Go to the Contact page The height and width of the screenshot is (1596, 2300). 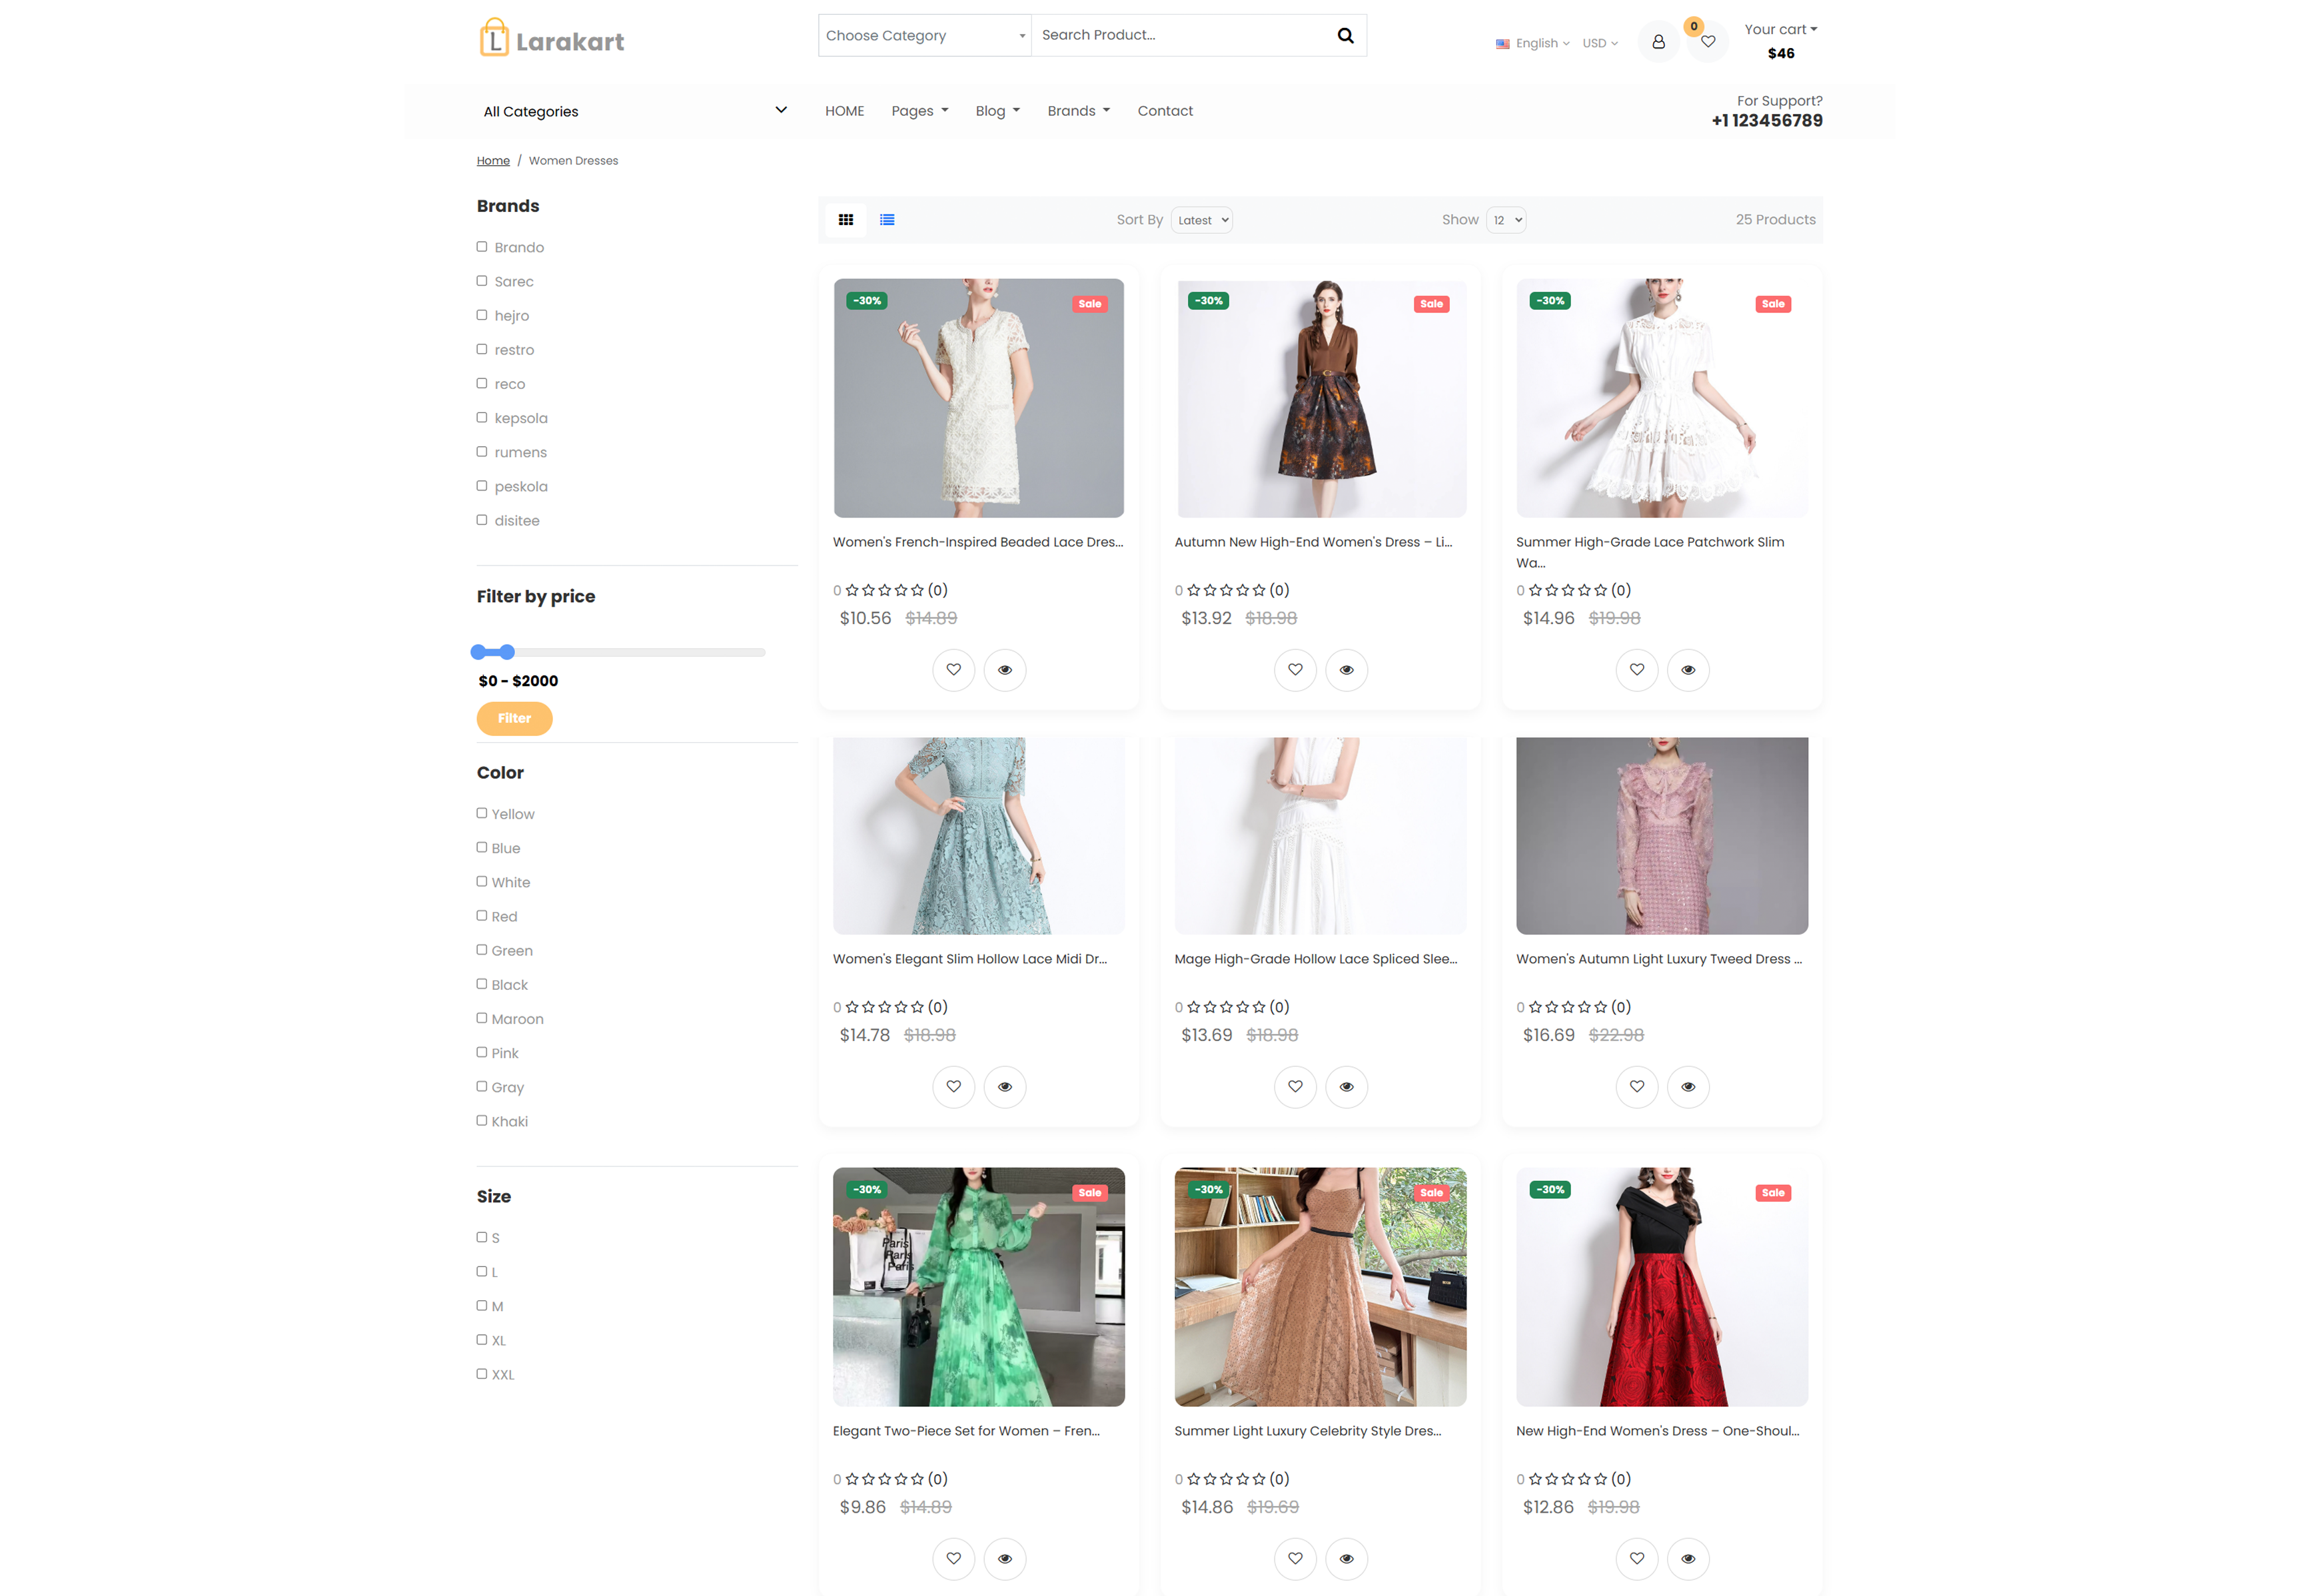click(1165, 111)
